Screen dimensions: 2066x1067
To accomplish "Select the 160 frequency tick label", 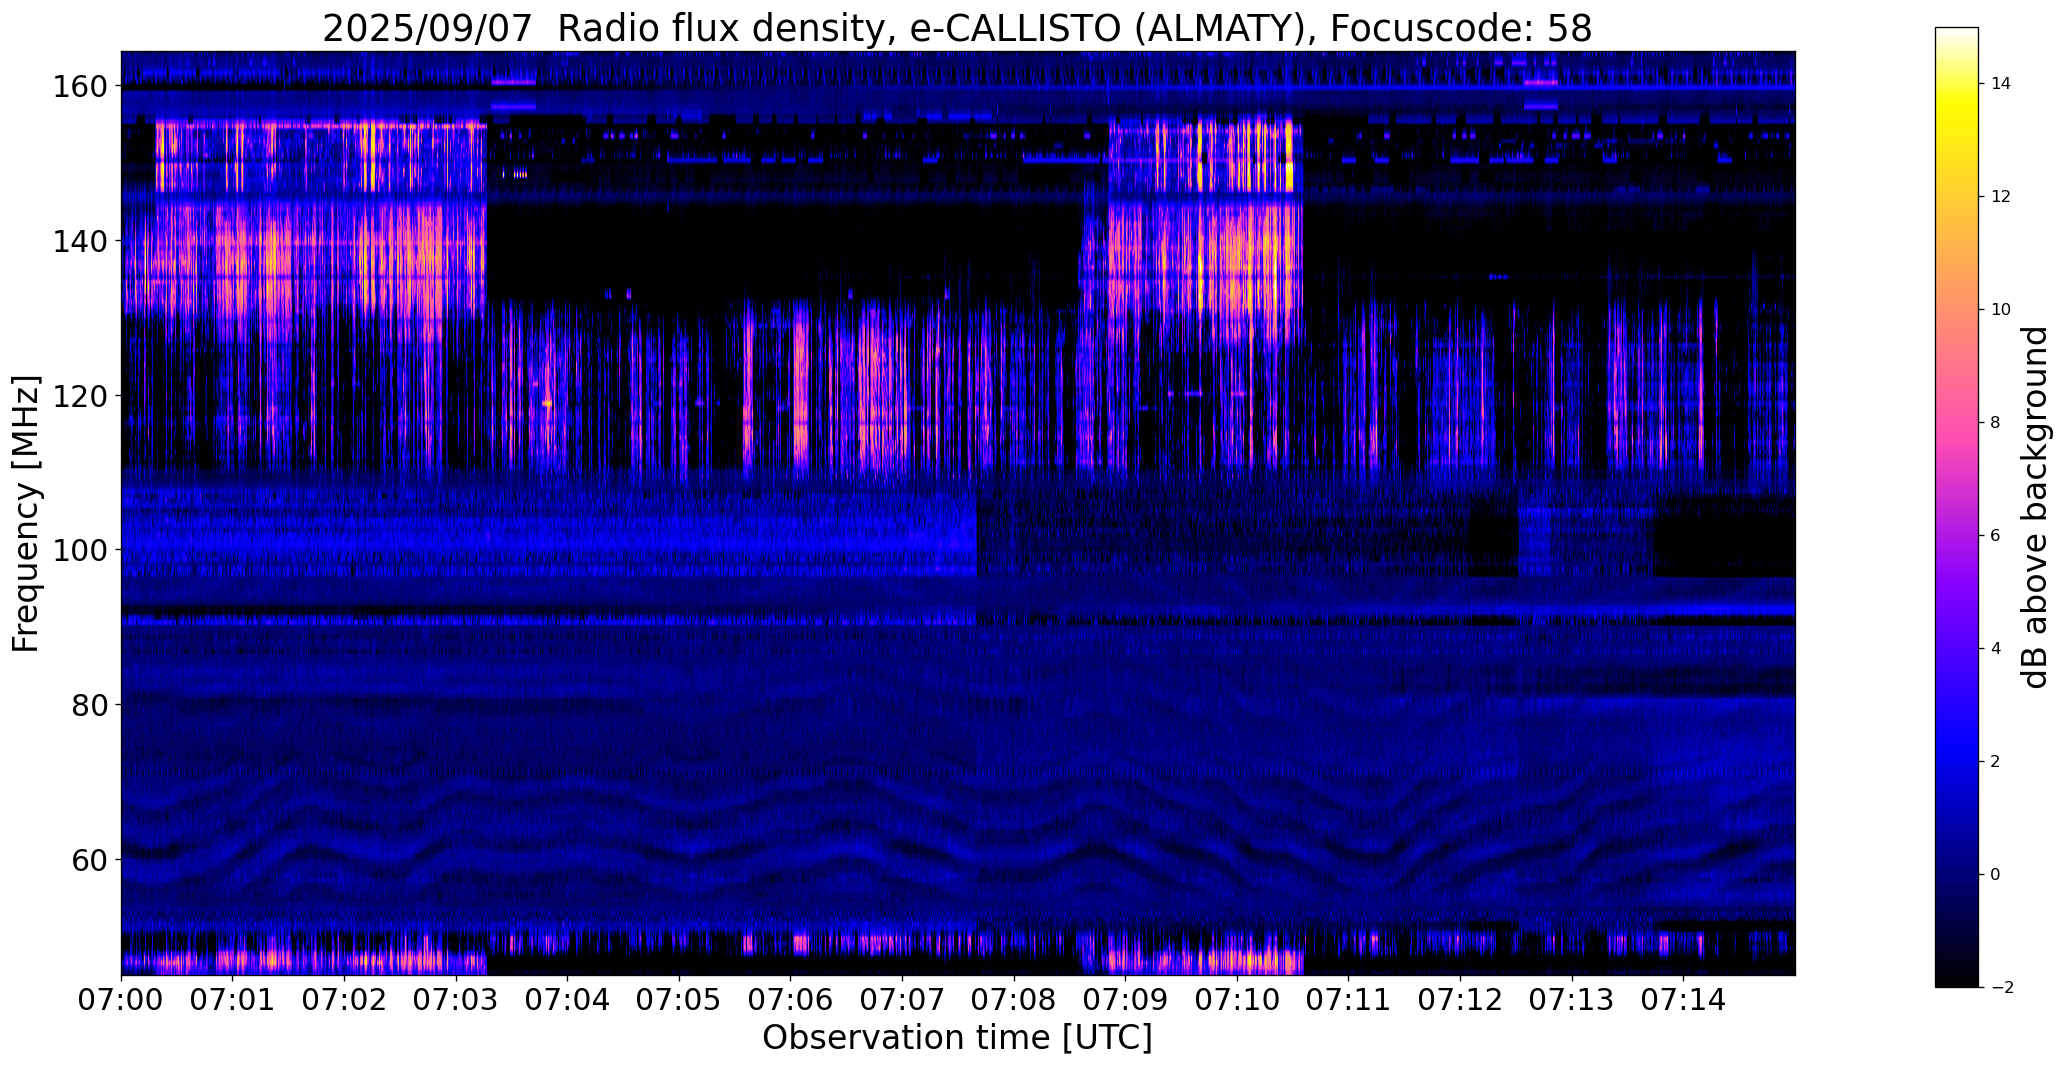I will (80, 87).
